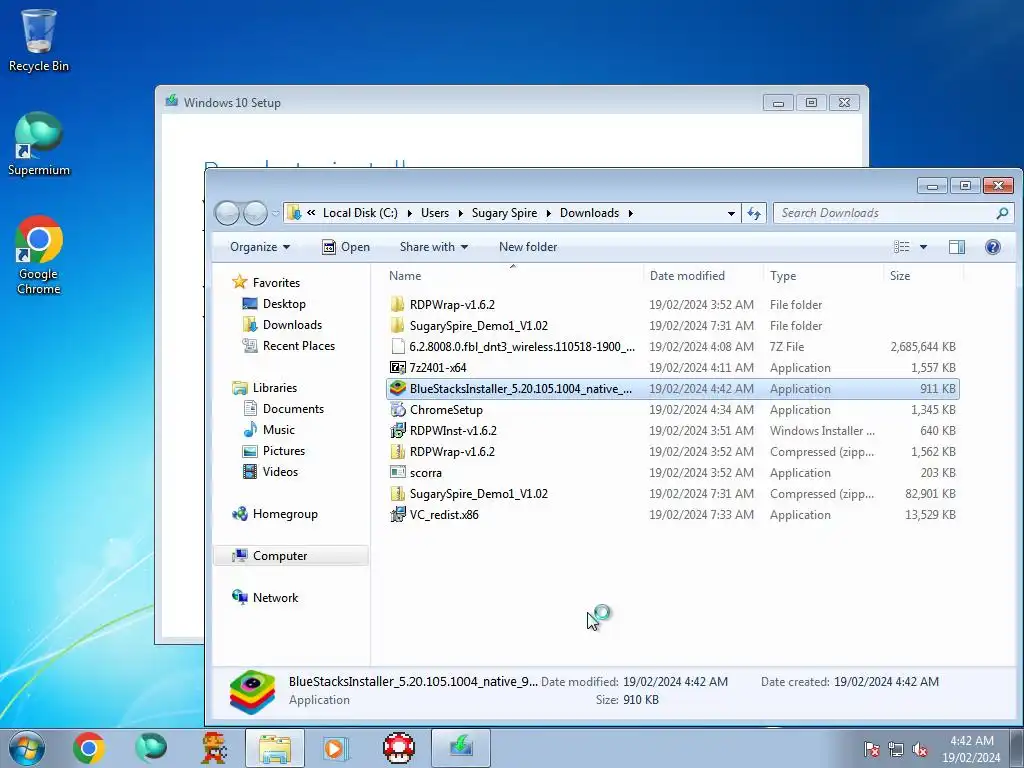This screenshot has width=1024, height=768.
Task: Expand the arrow after Users breadcrumb
Action: click(x=460, y=213)
